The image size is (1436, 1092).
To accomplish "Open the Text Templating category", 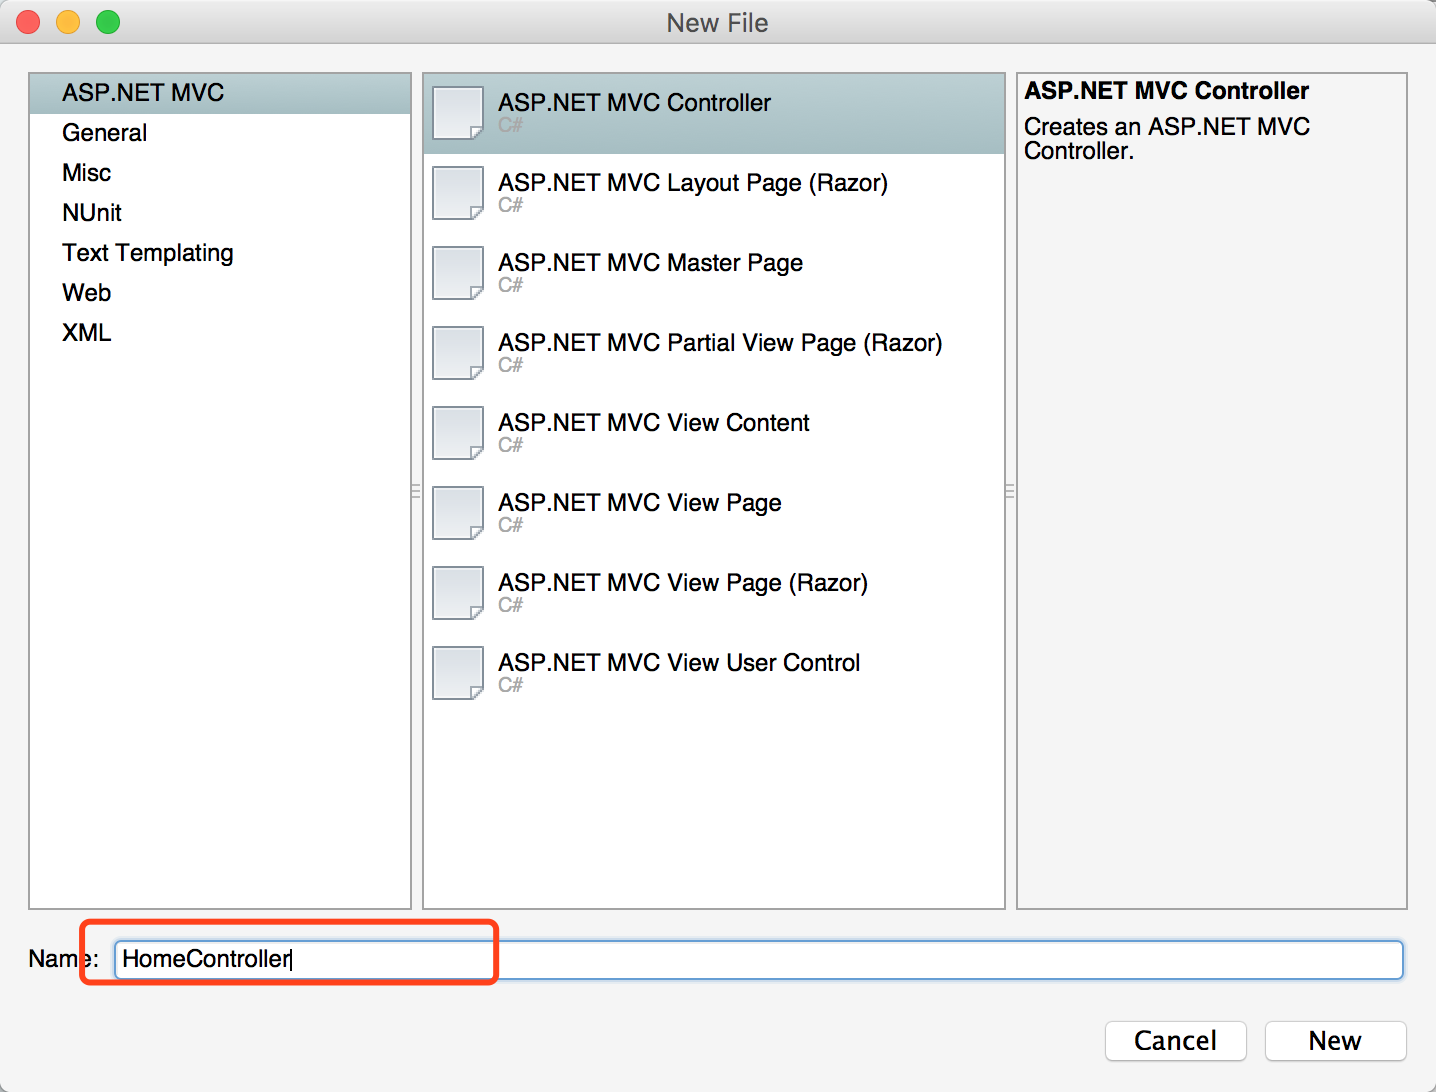I will (220, 253).
